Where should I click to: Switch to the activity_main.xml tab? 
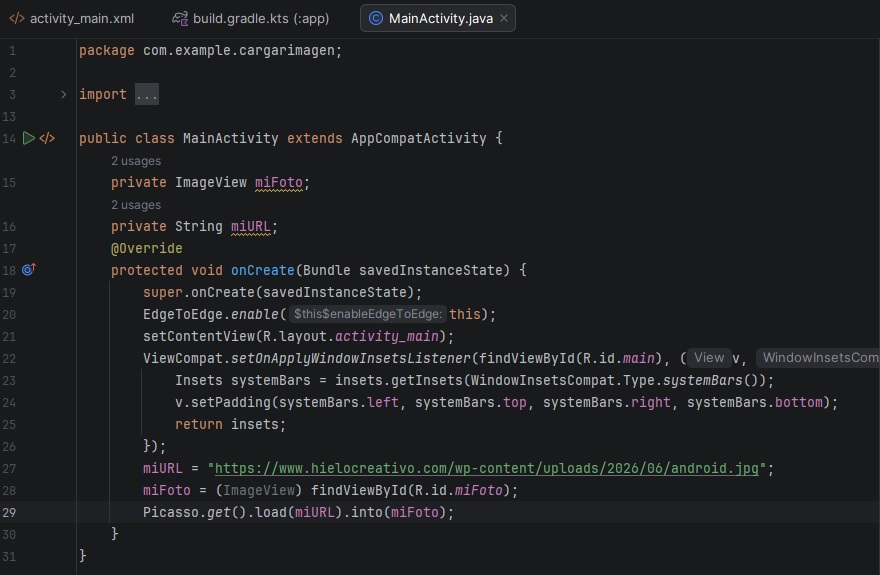[x=72, y=19]
